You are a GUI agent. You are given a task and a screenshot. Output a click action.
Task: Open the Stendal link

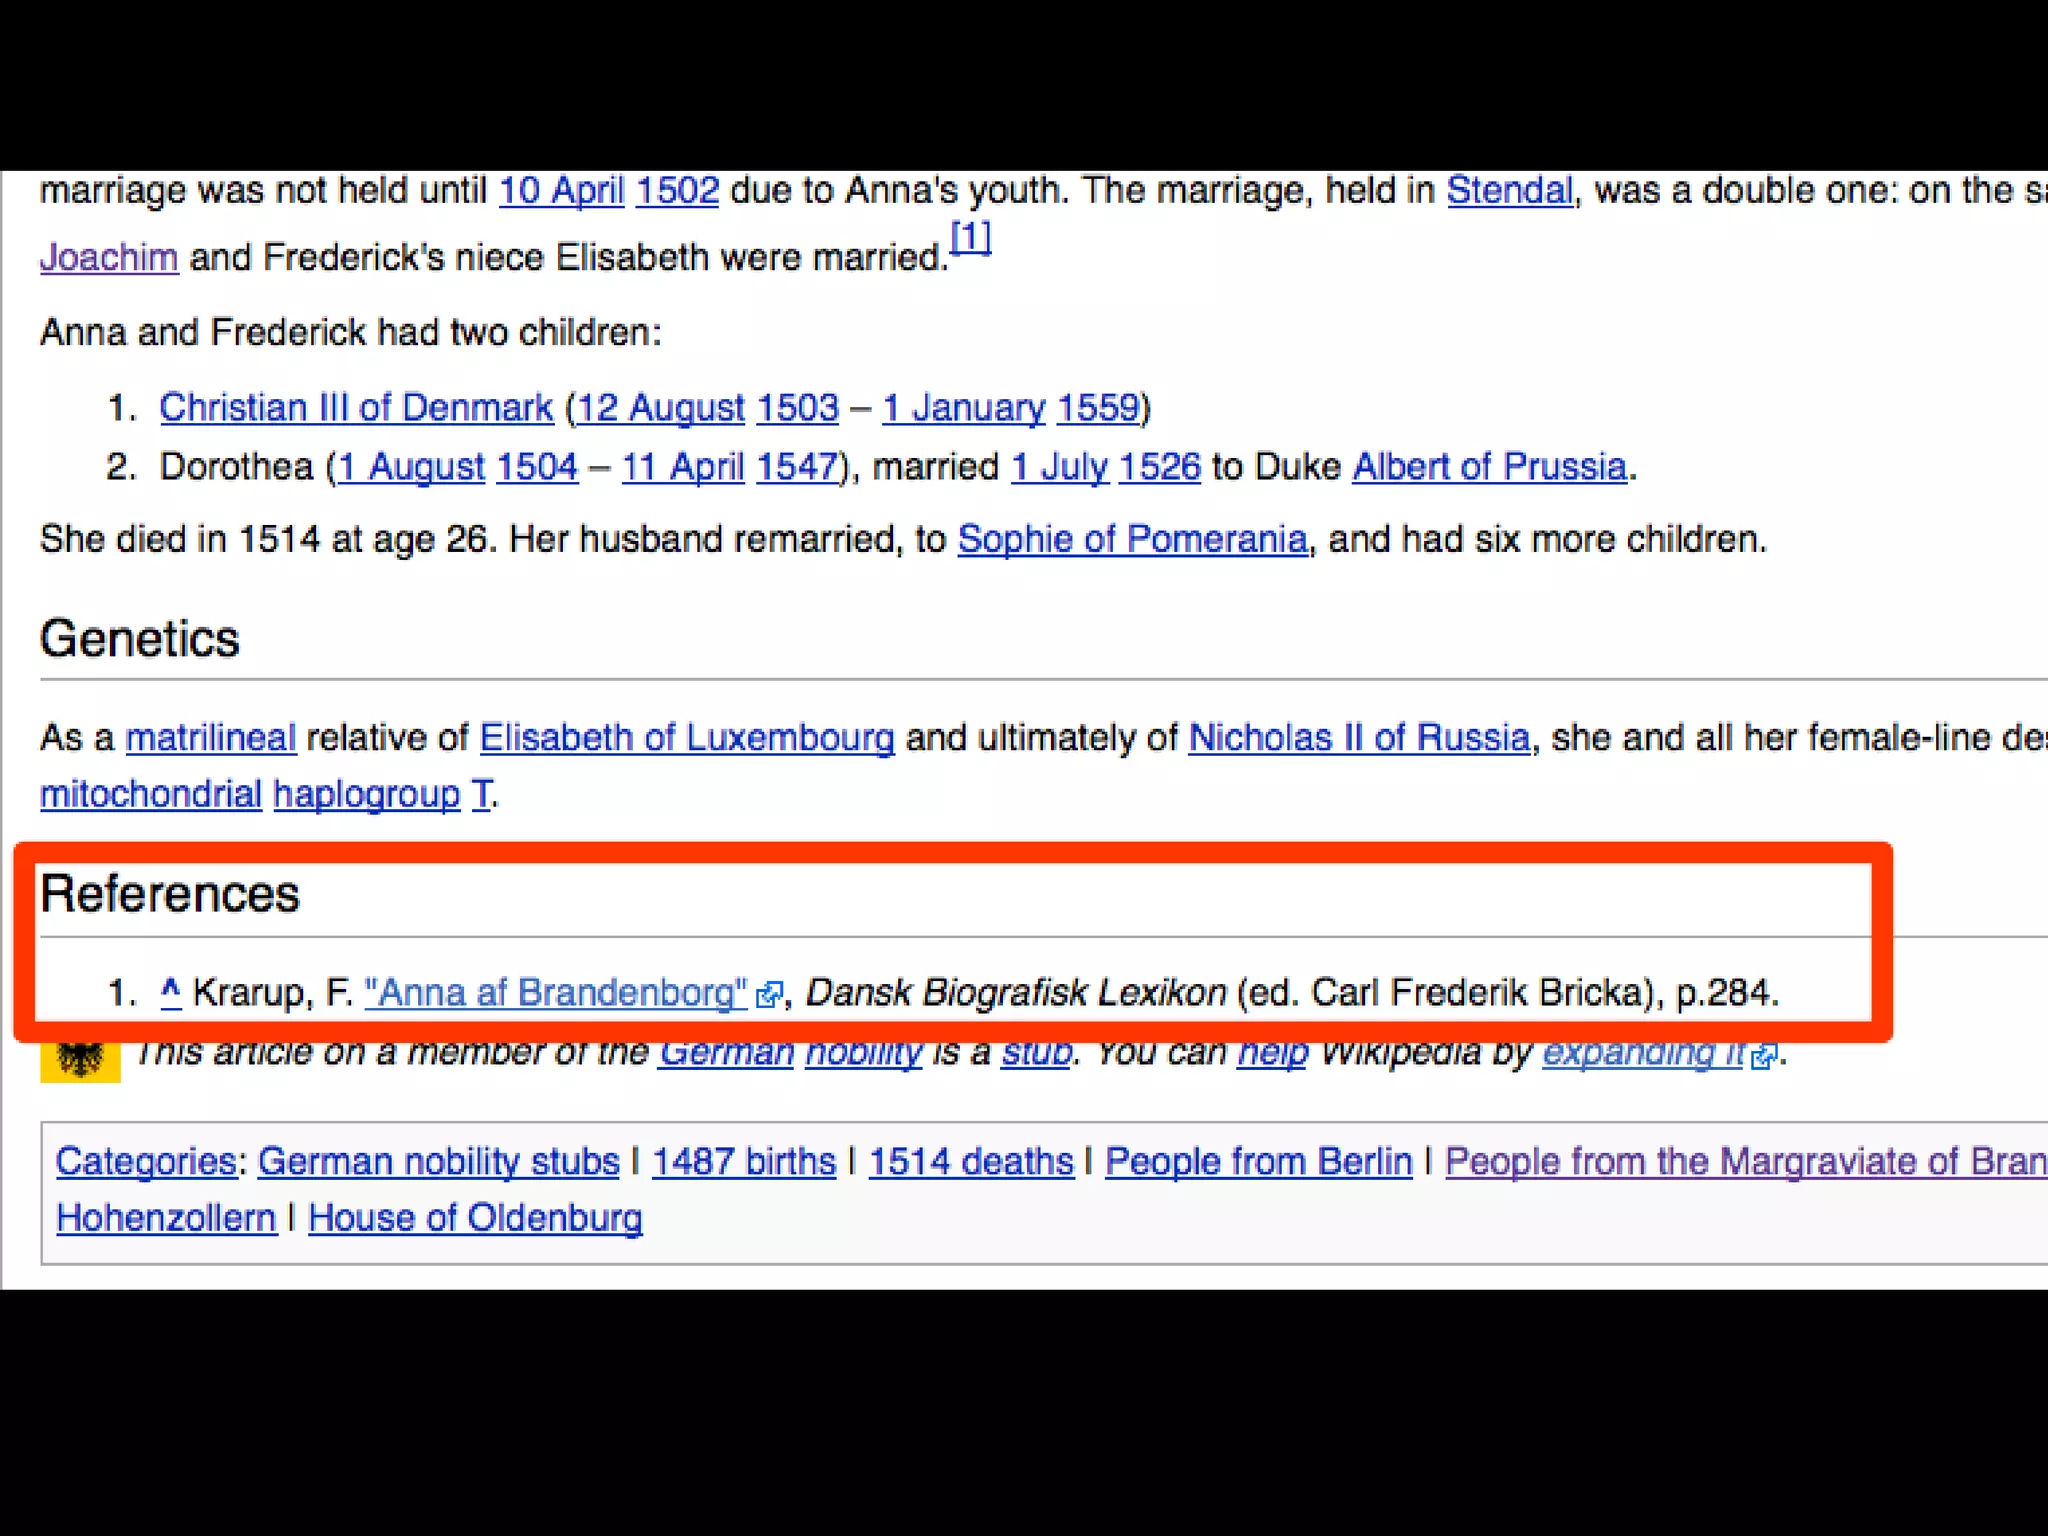1510,190
